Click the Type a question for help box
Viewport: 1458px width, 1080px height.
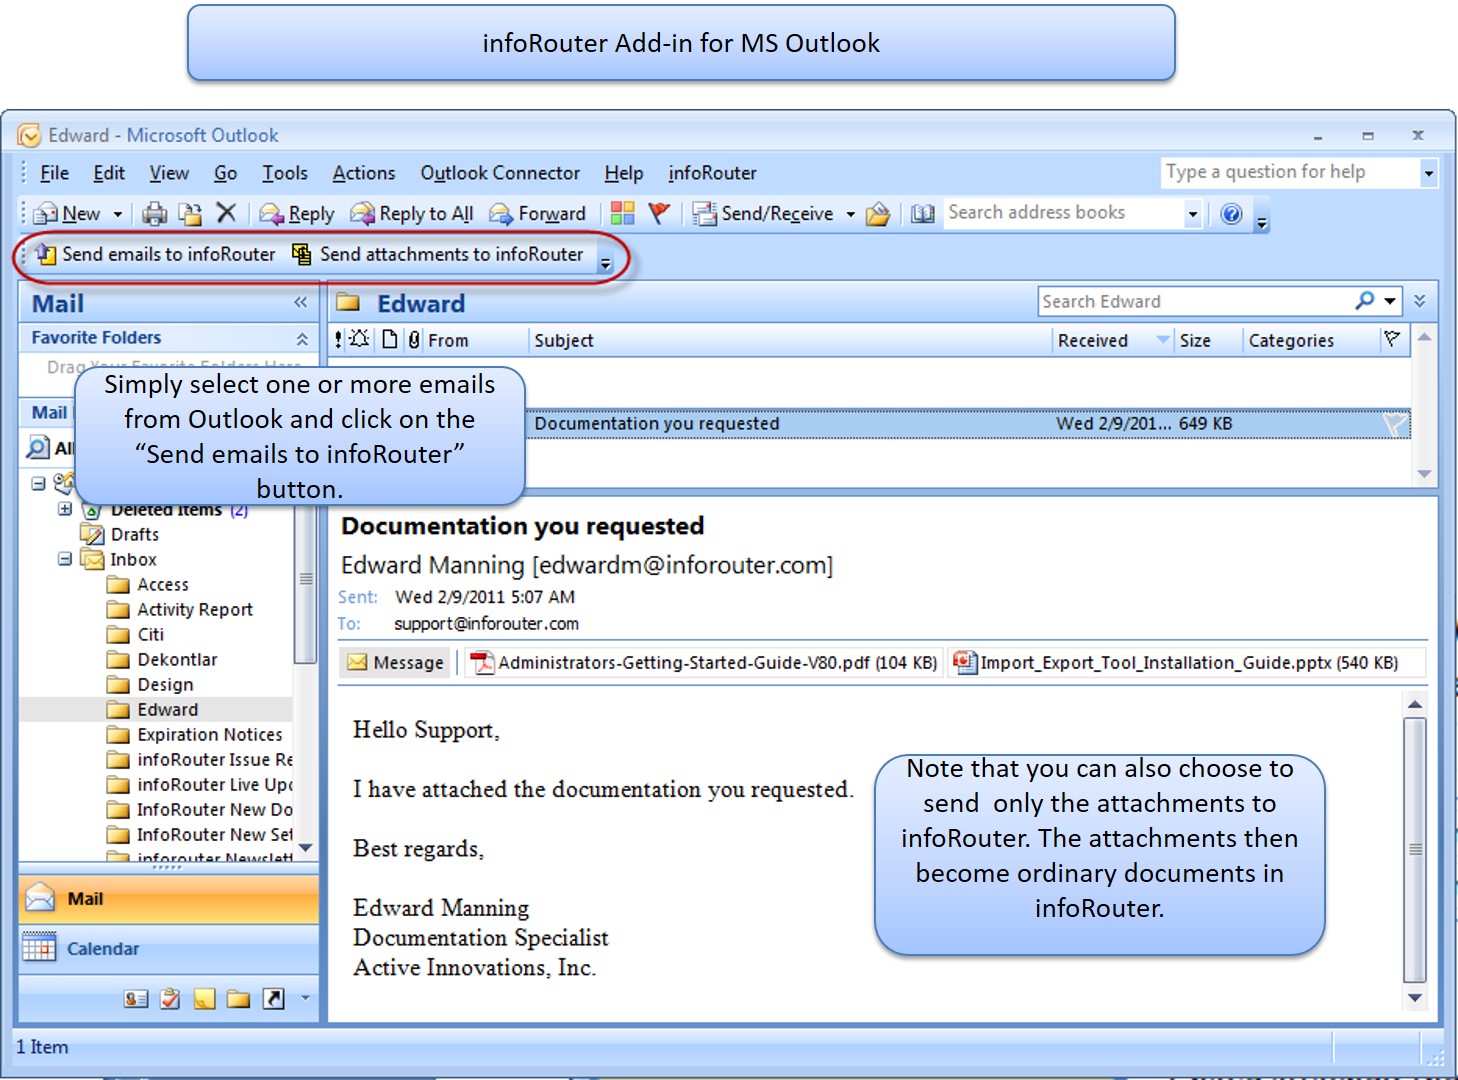pos(1290,172)
